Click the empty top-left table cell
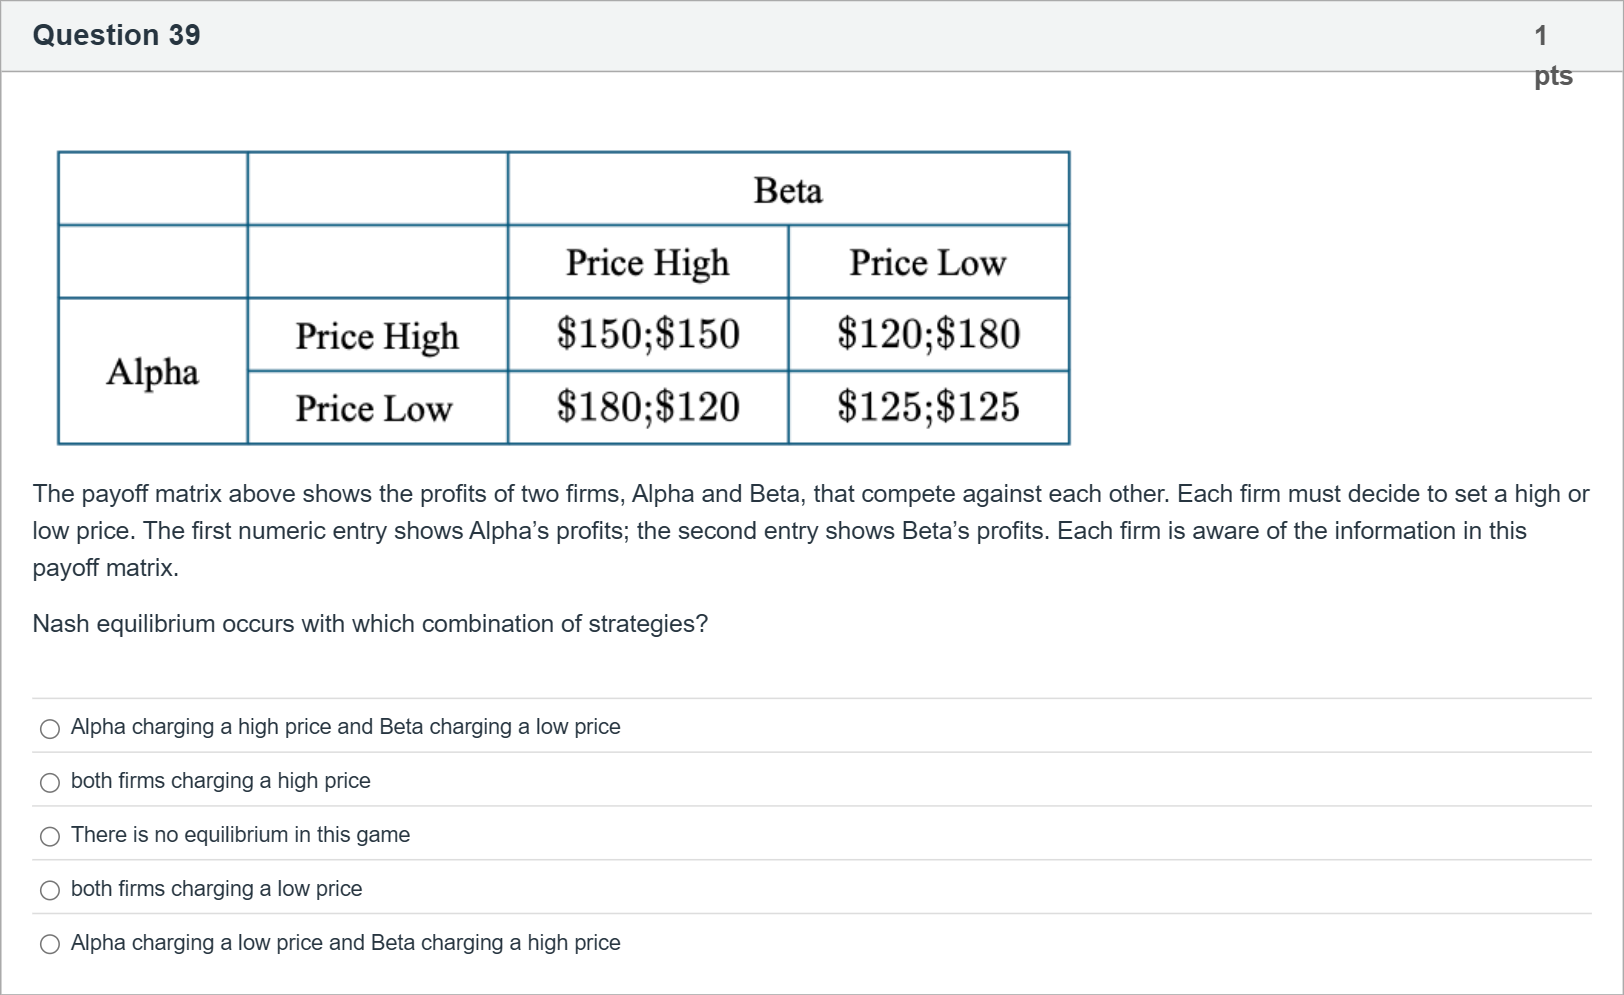Screen dimensions: 1624x995 click(x=152, y=189)
